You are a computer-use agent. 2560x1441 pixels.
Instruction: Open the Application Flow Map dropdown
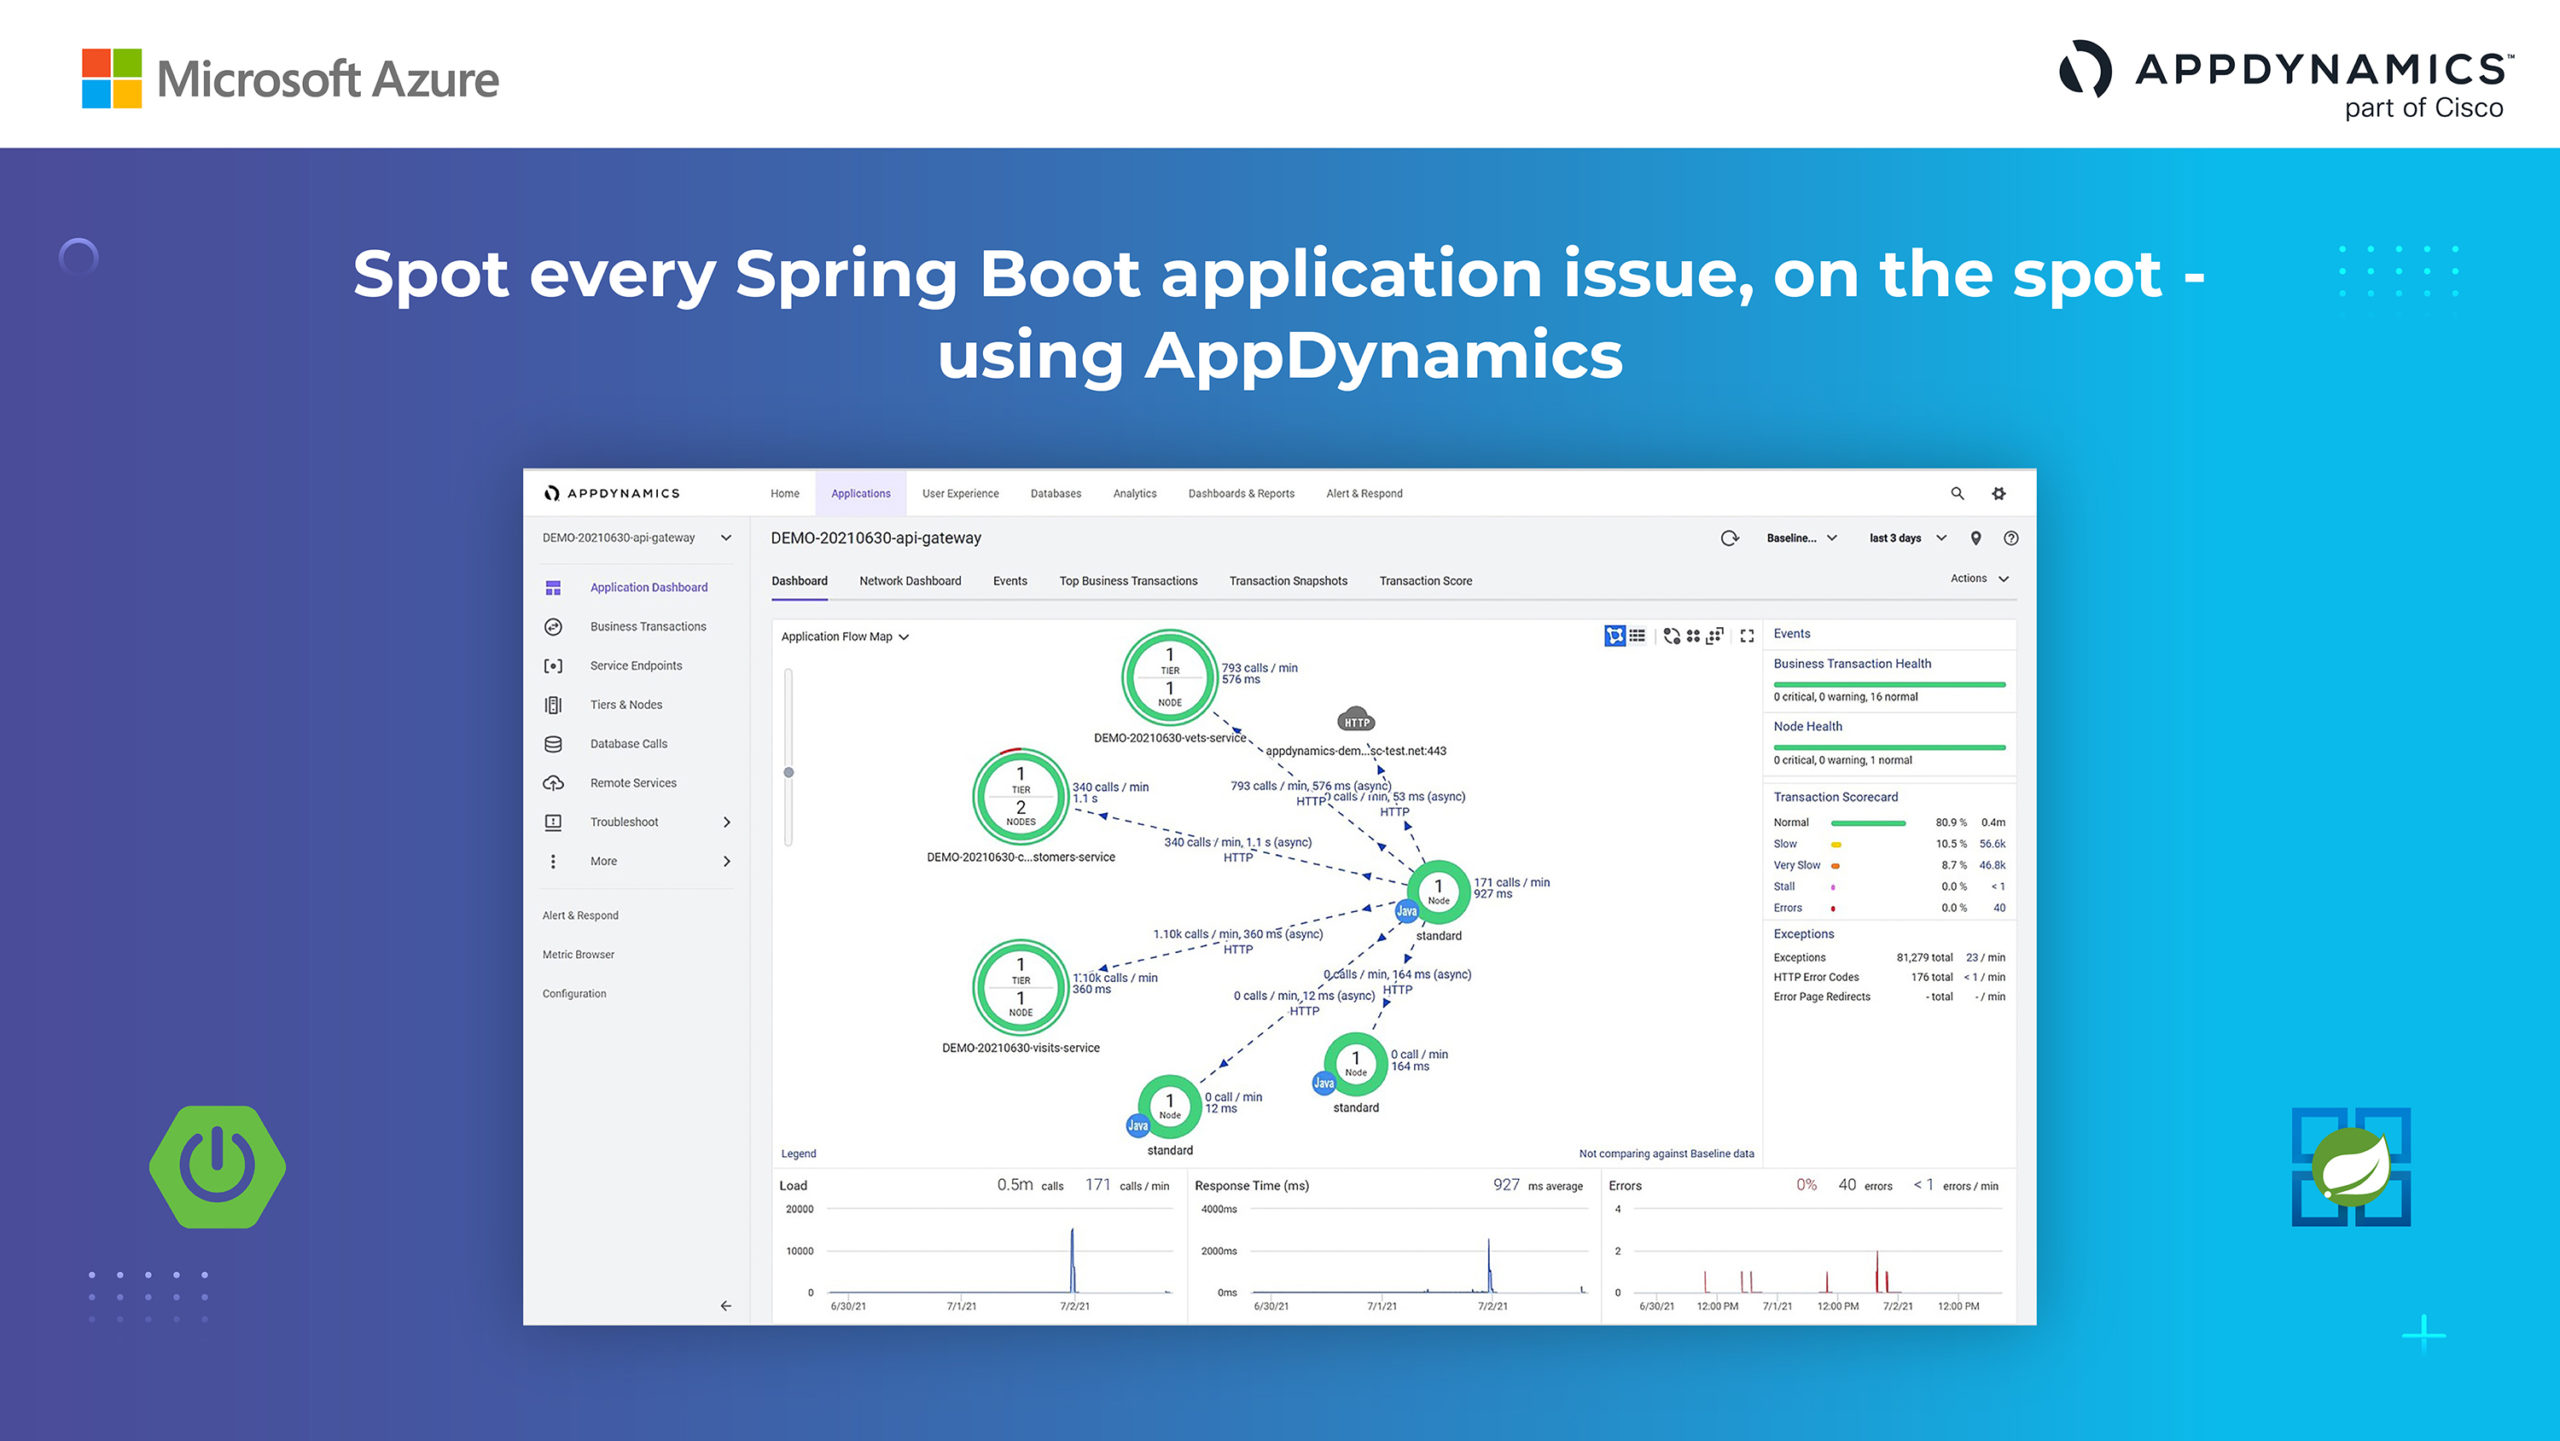point(845,637)
